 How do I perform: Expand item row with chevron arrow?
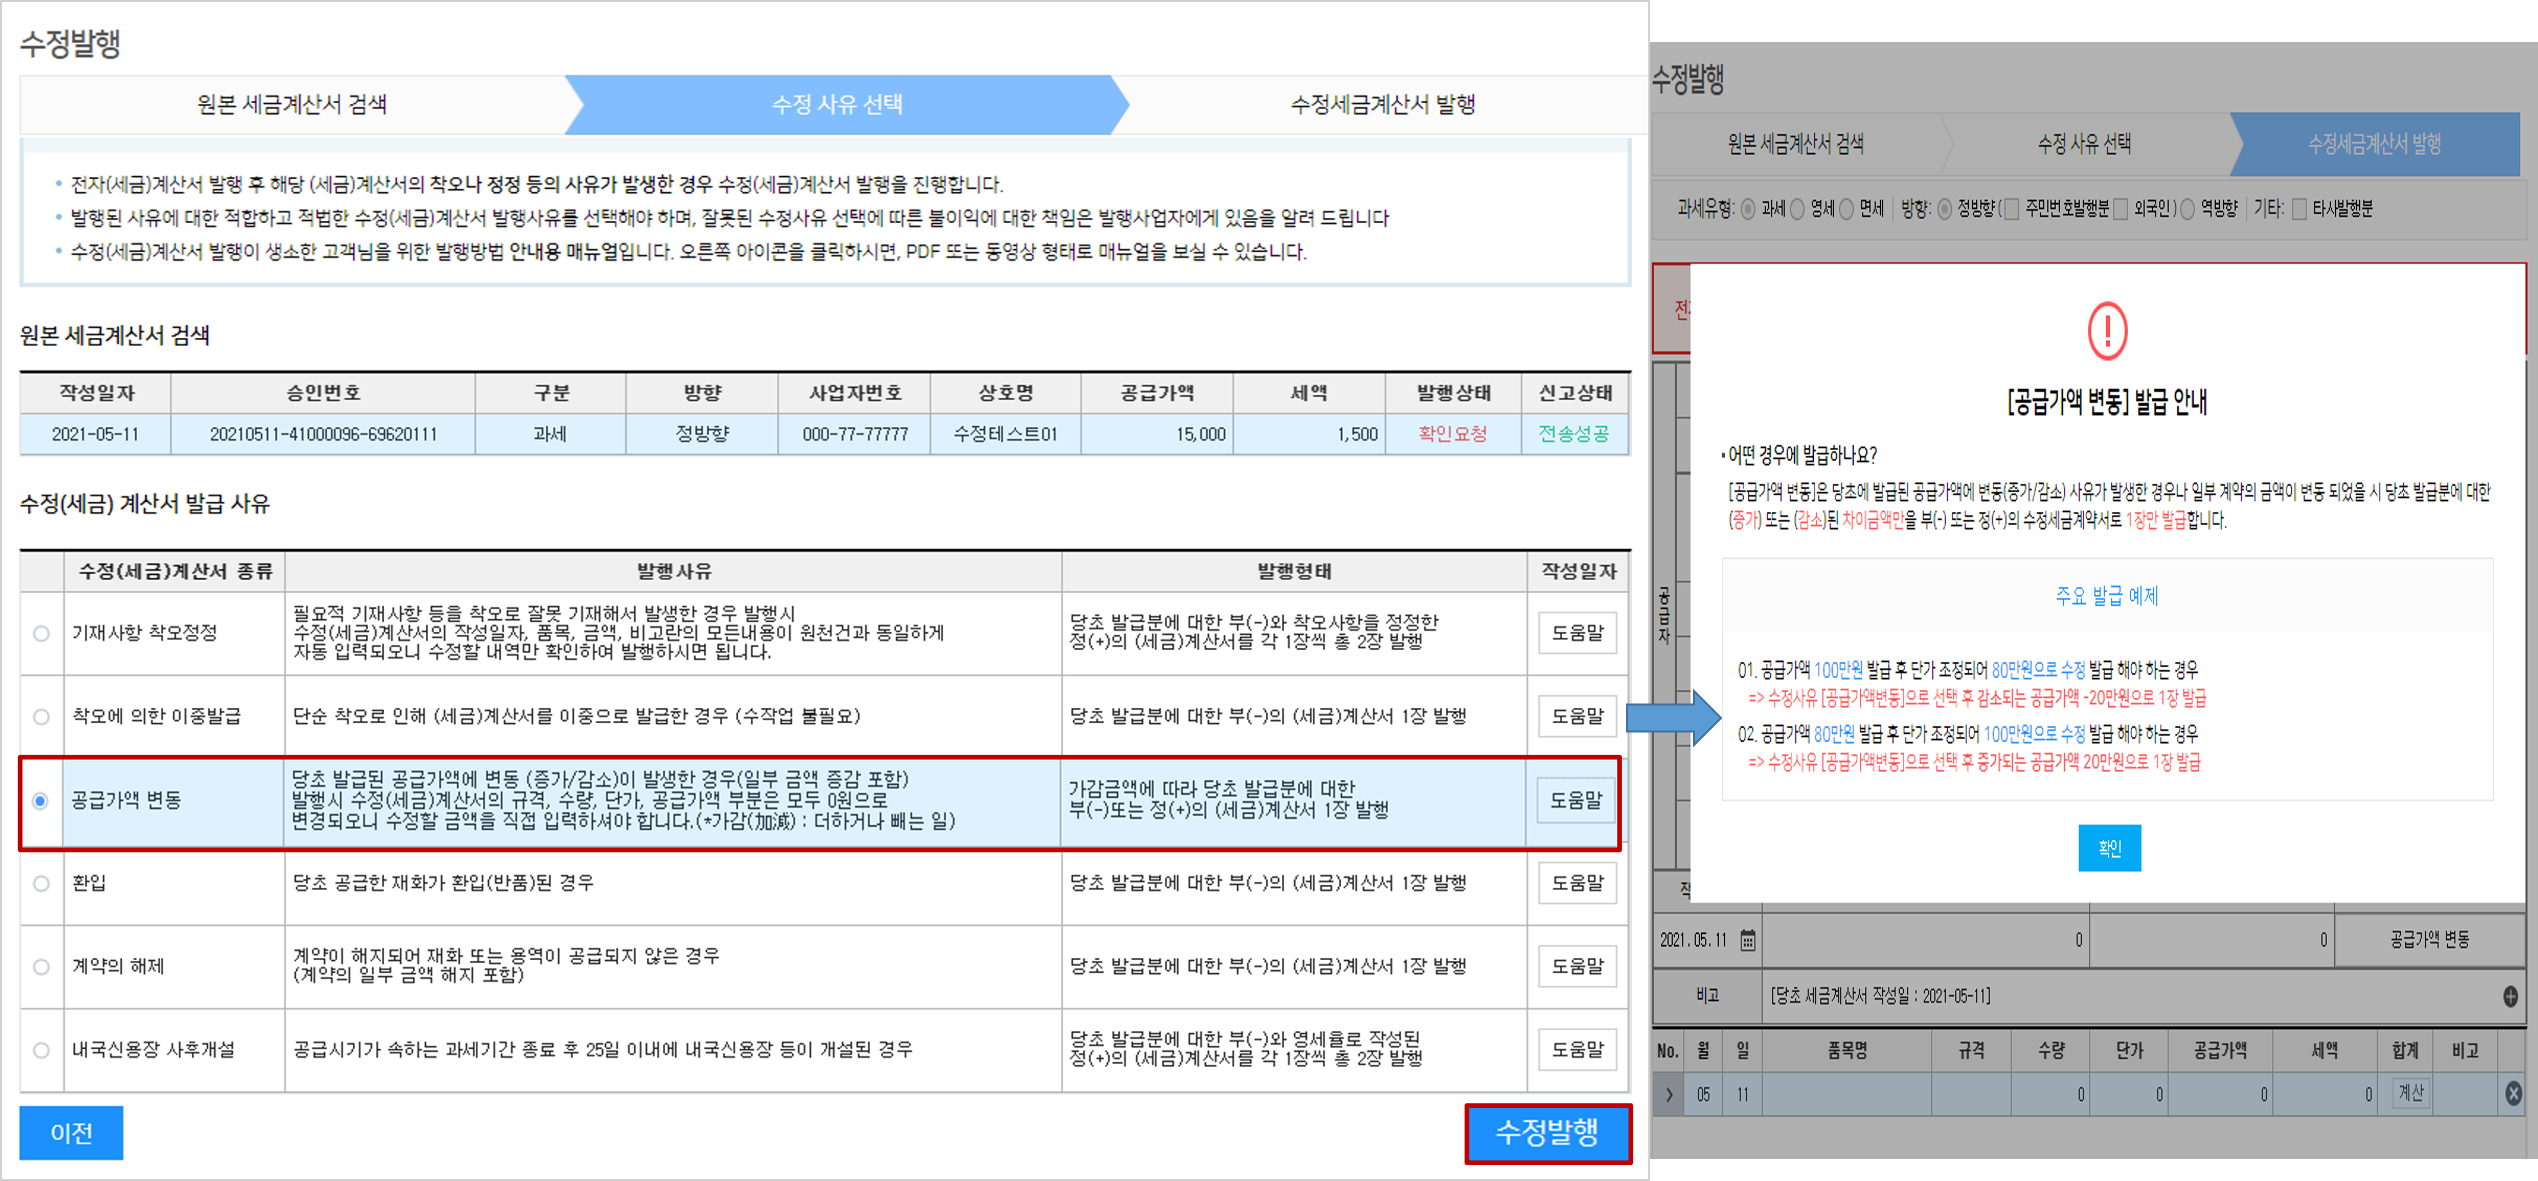(x=1668, y=1094)
